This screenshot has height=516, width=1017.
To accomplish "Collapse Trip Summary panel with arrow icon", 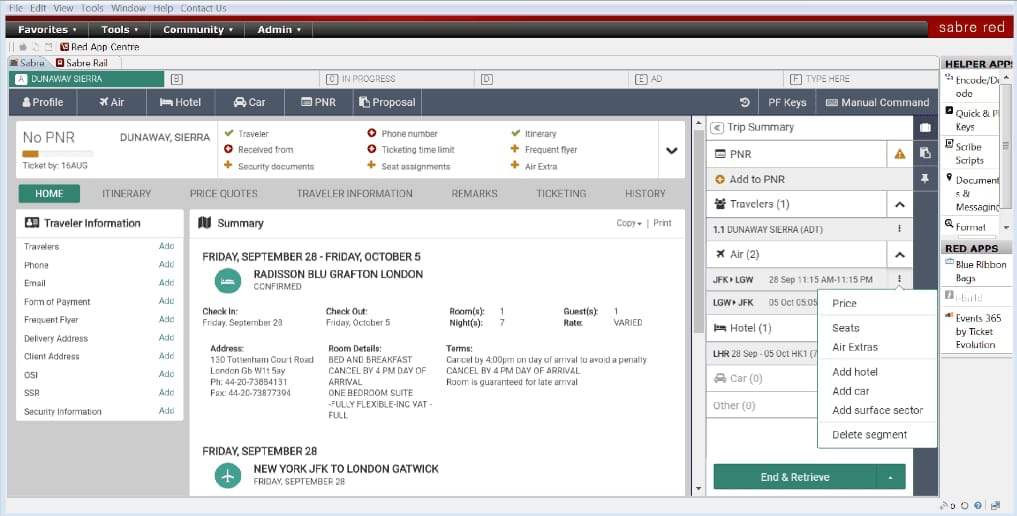I will pyautogui.click(x=717, y=128).
